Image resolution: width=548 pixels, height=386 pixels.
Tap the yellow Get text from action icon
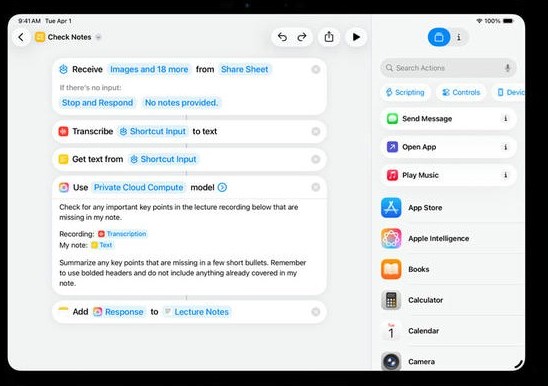pos(63,159)
